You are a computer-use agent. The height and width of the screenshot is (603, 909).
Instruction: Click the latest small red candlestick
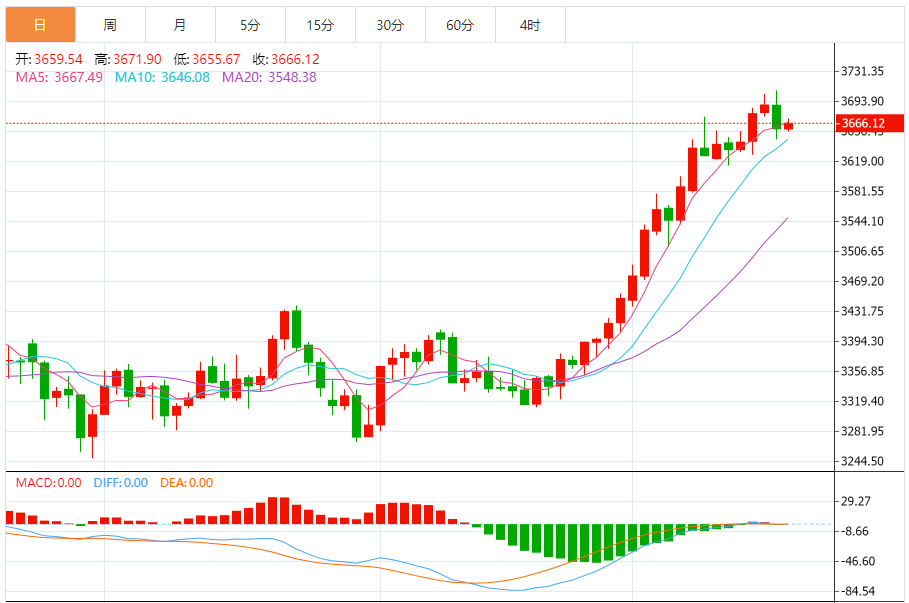(x=788, y=126)
